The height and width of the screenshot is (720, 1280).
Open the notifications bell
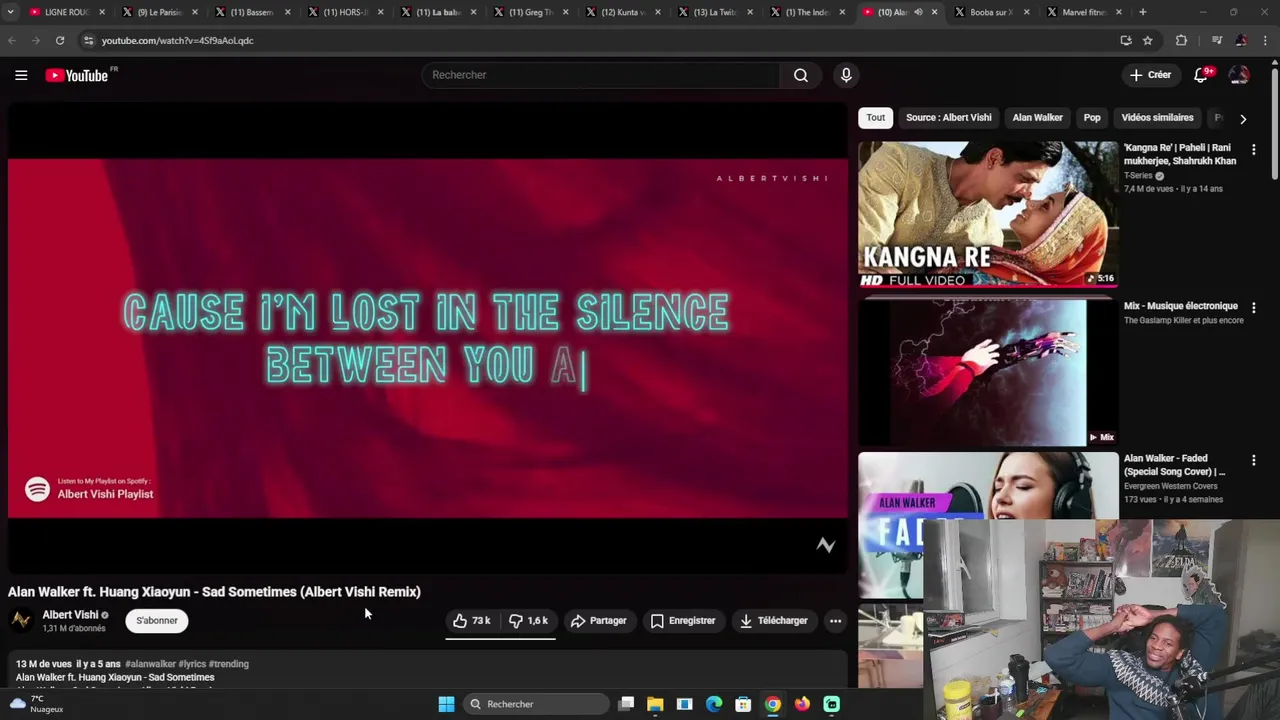[1201, 75]
